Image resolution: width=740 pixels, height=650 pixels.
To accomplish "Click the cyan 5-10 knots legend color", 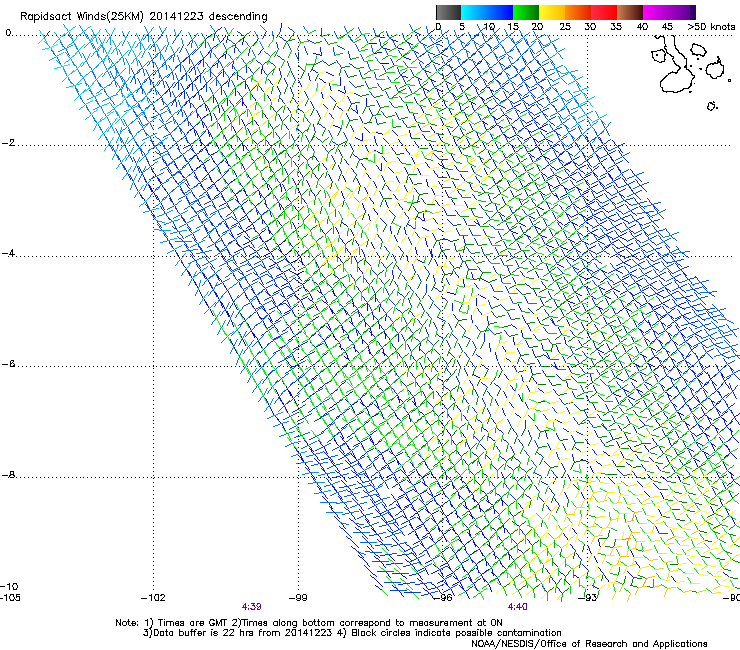I will point(473,12).
